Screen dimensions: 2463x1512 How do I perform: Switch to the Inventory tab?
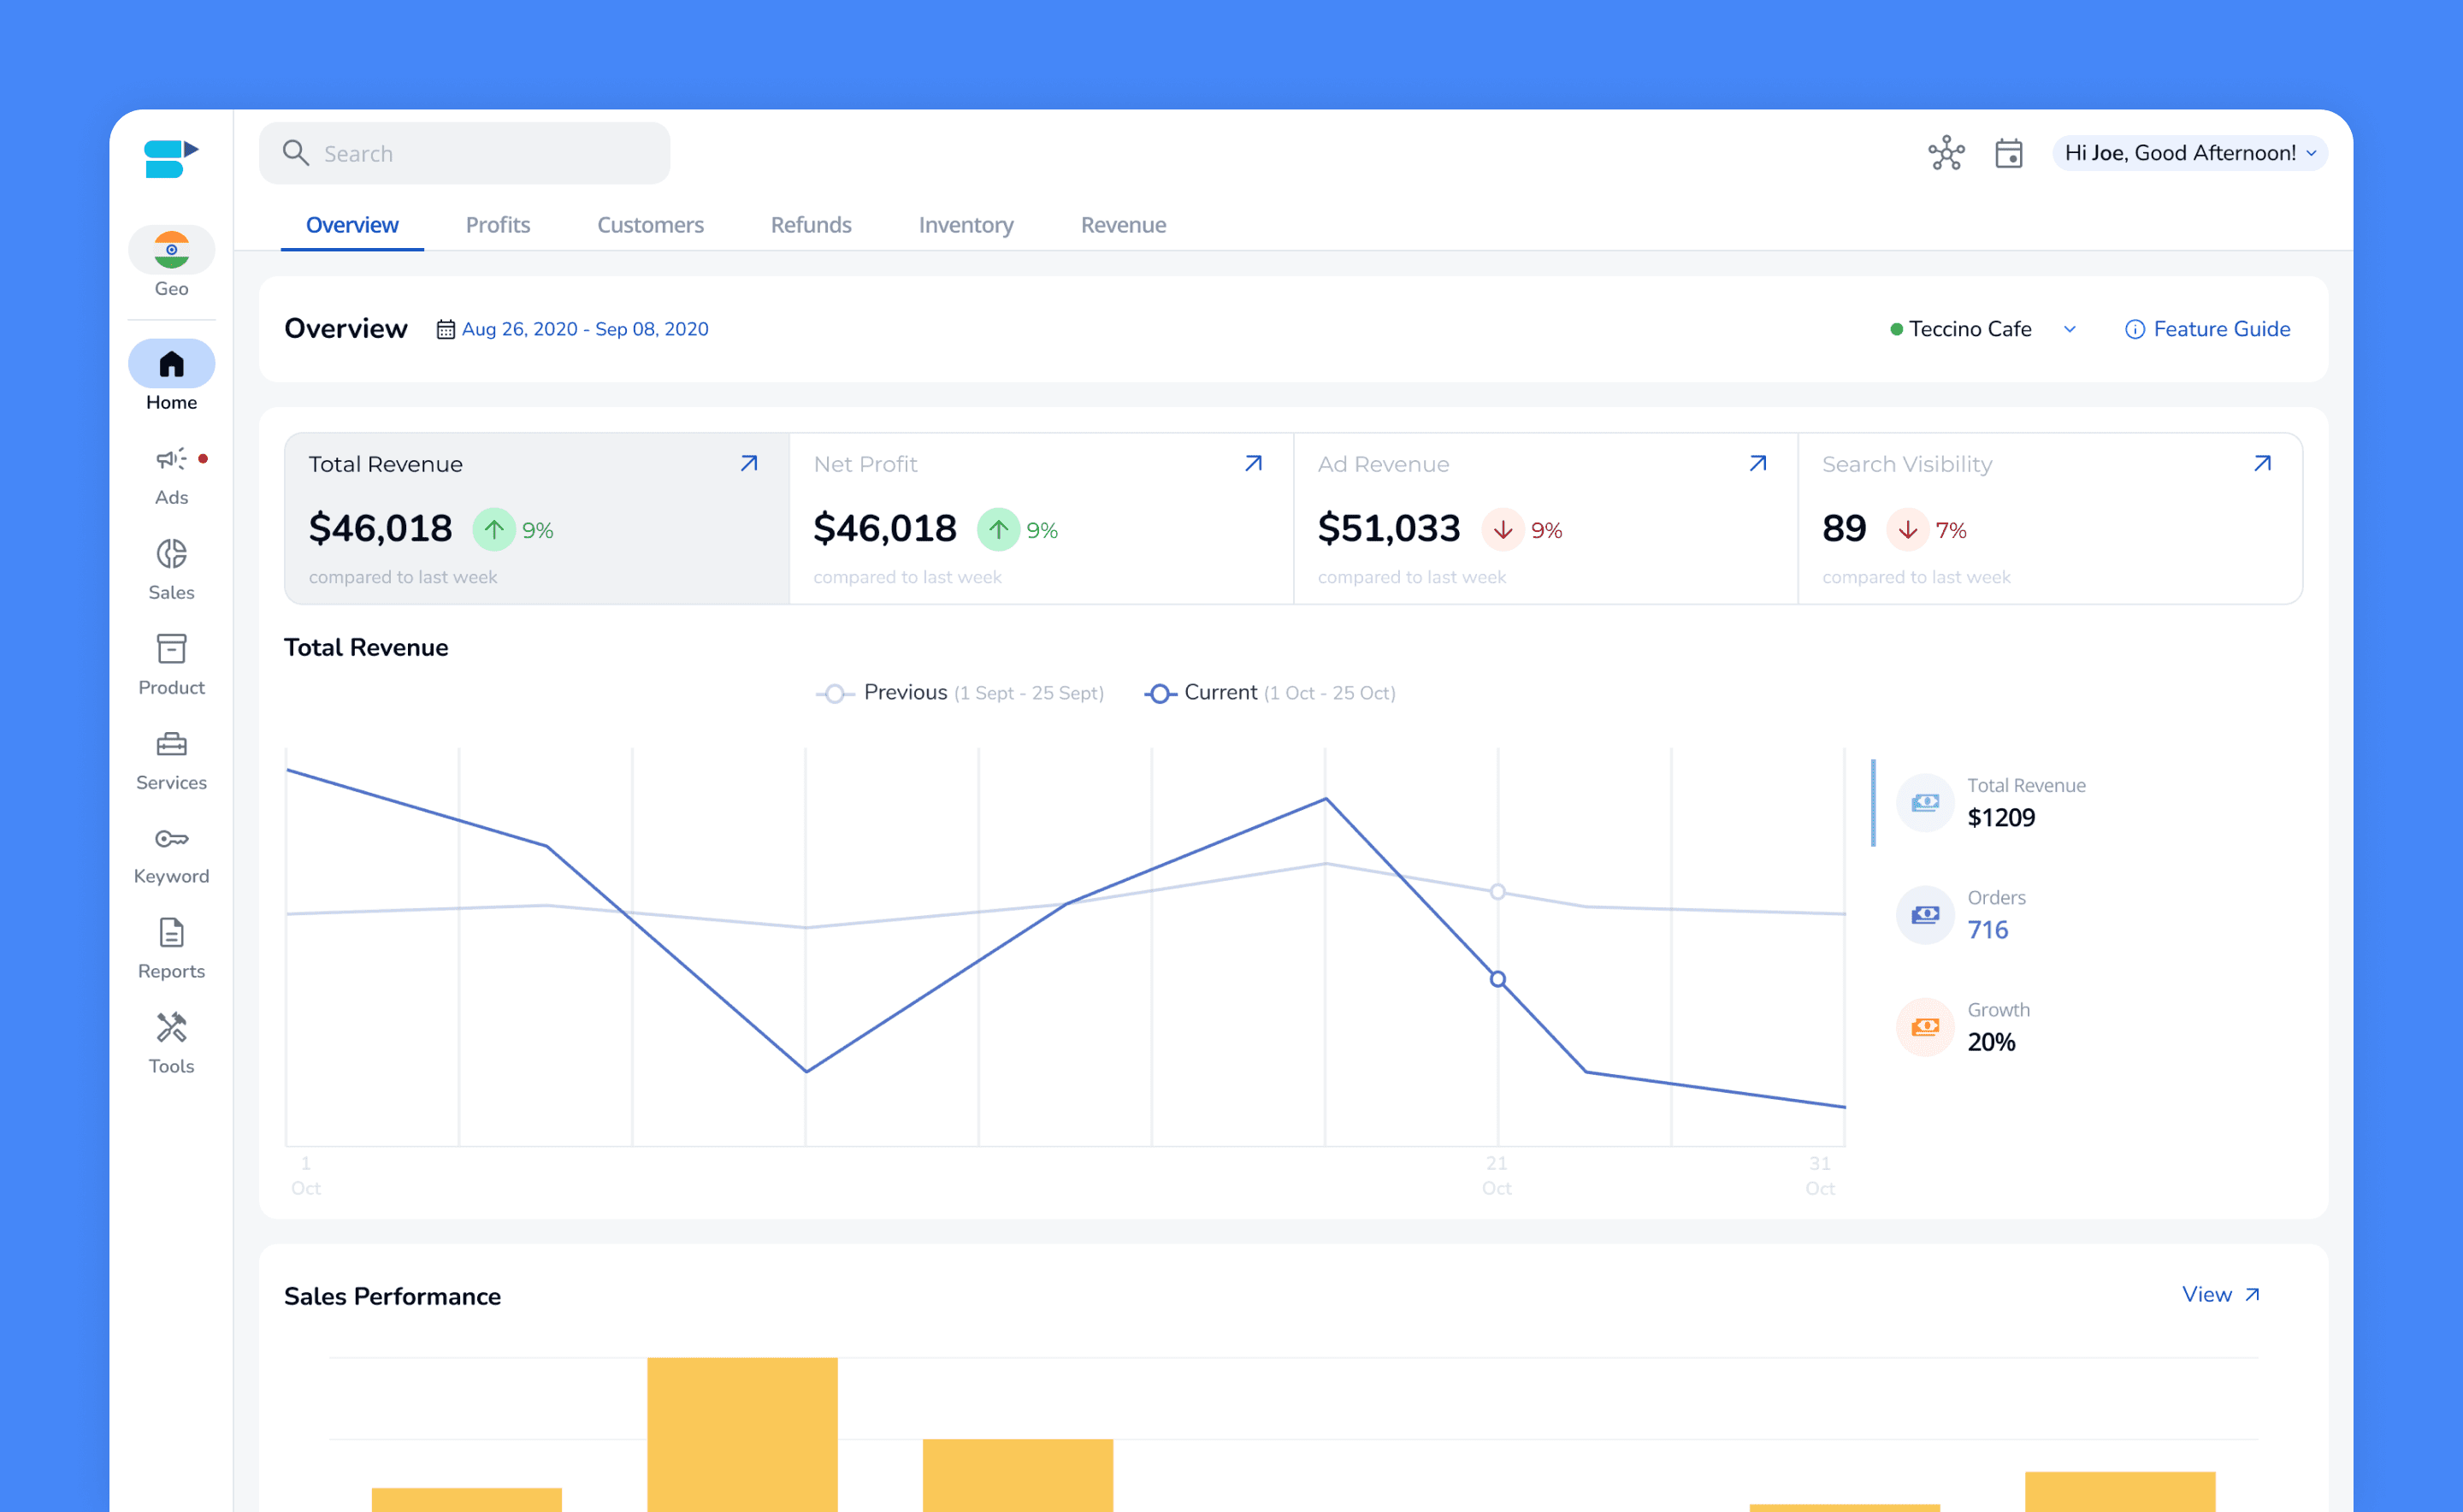tap(965, 225)
